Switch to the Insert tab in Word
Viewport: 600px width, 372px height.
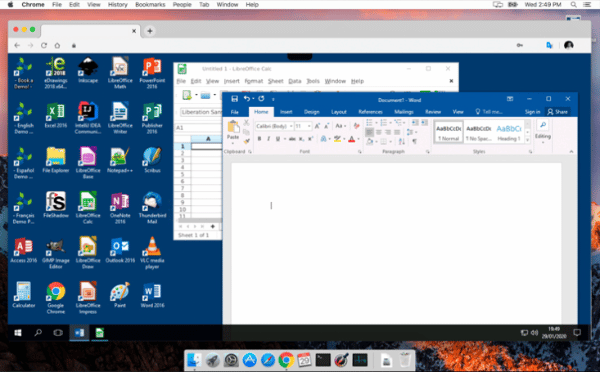tap(286, 112)
